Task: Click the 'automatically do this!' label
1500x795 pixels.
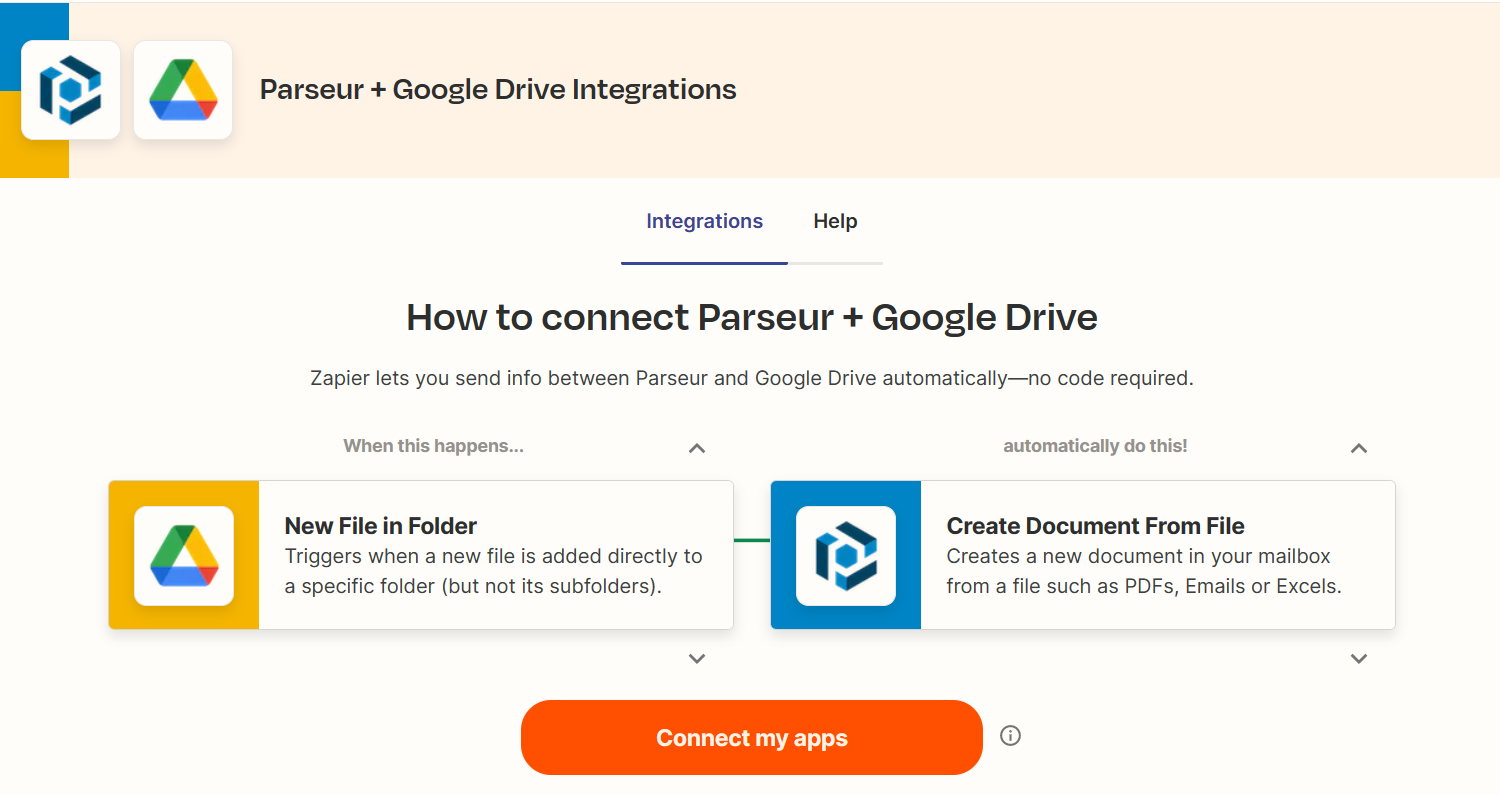Action: click(1095, 445)
